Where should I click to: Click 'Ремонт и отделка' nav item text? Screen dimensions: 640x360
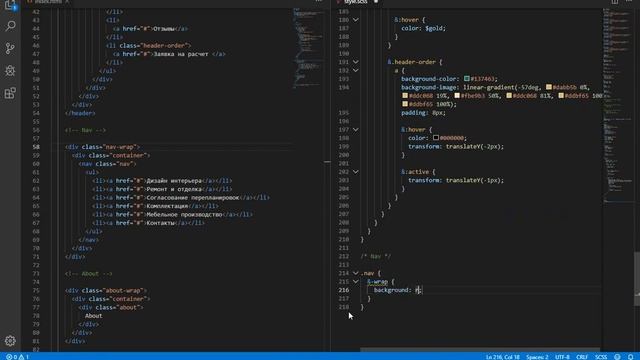[174, 189]
